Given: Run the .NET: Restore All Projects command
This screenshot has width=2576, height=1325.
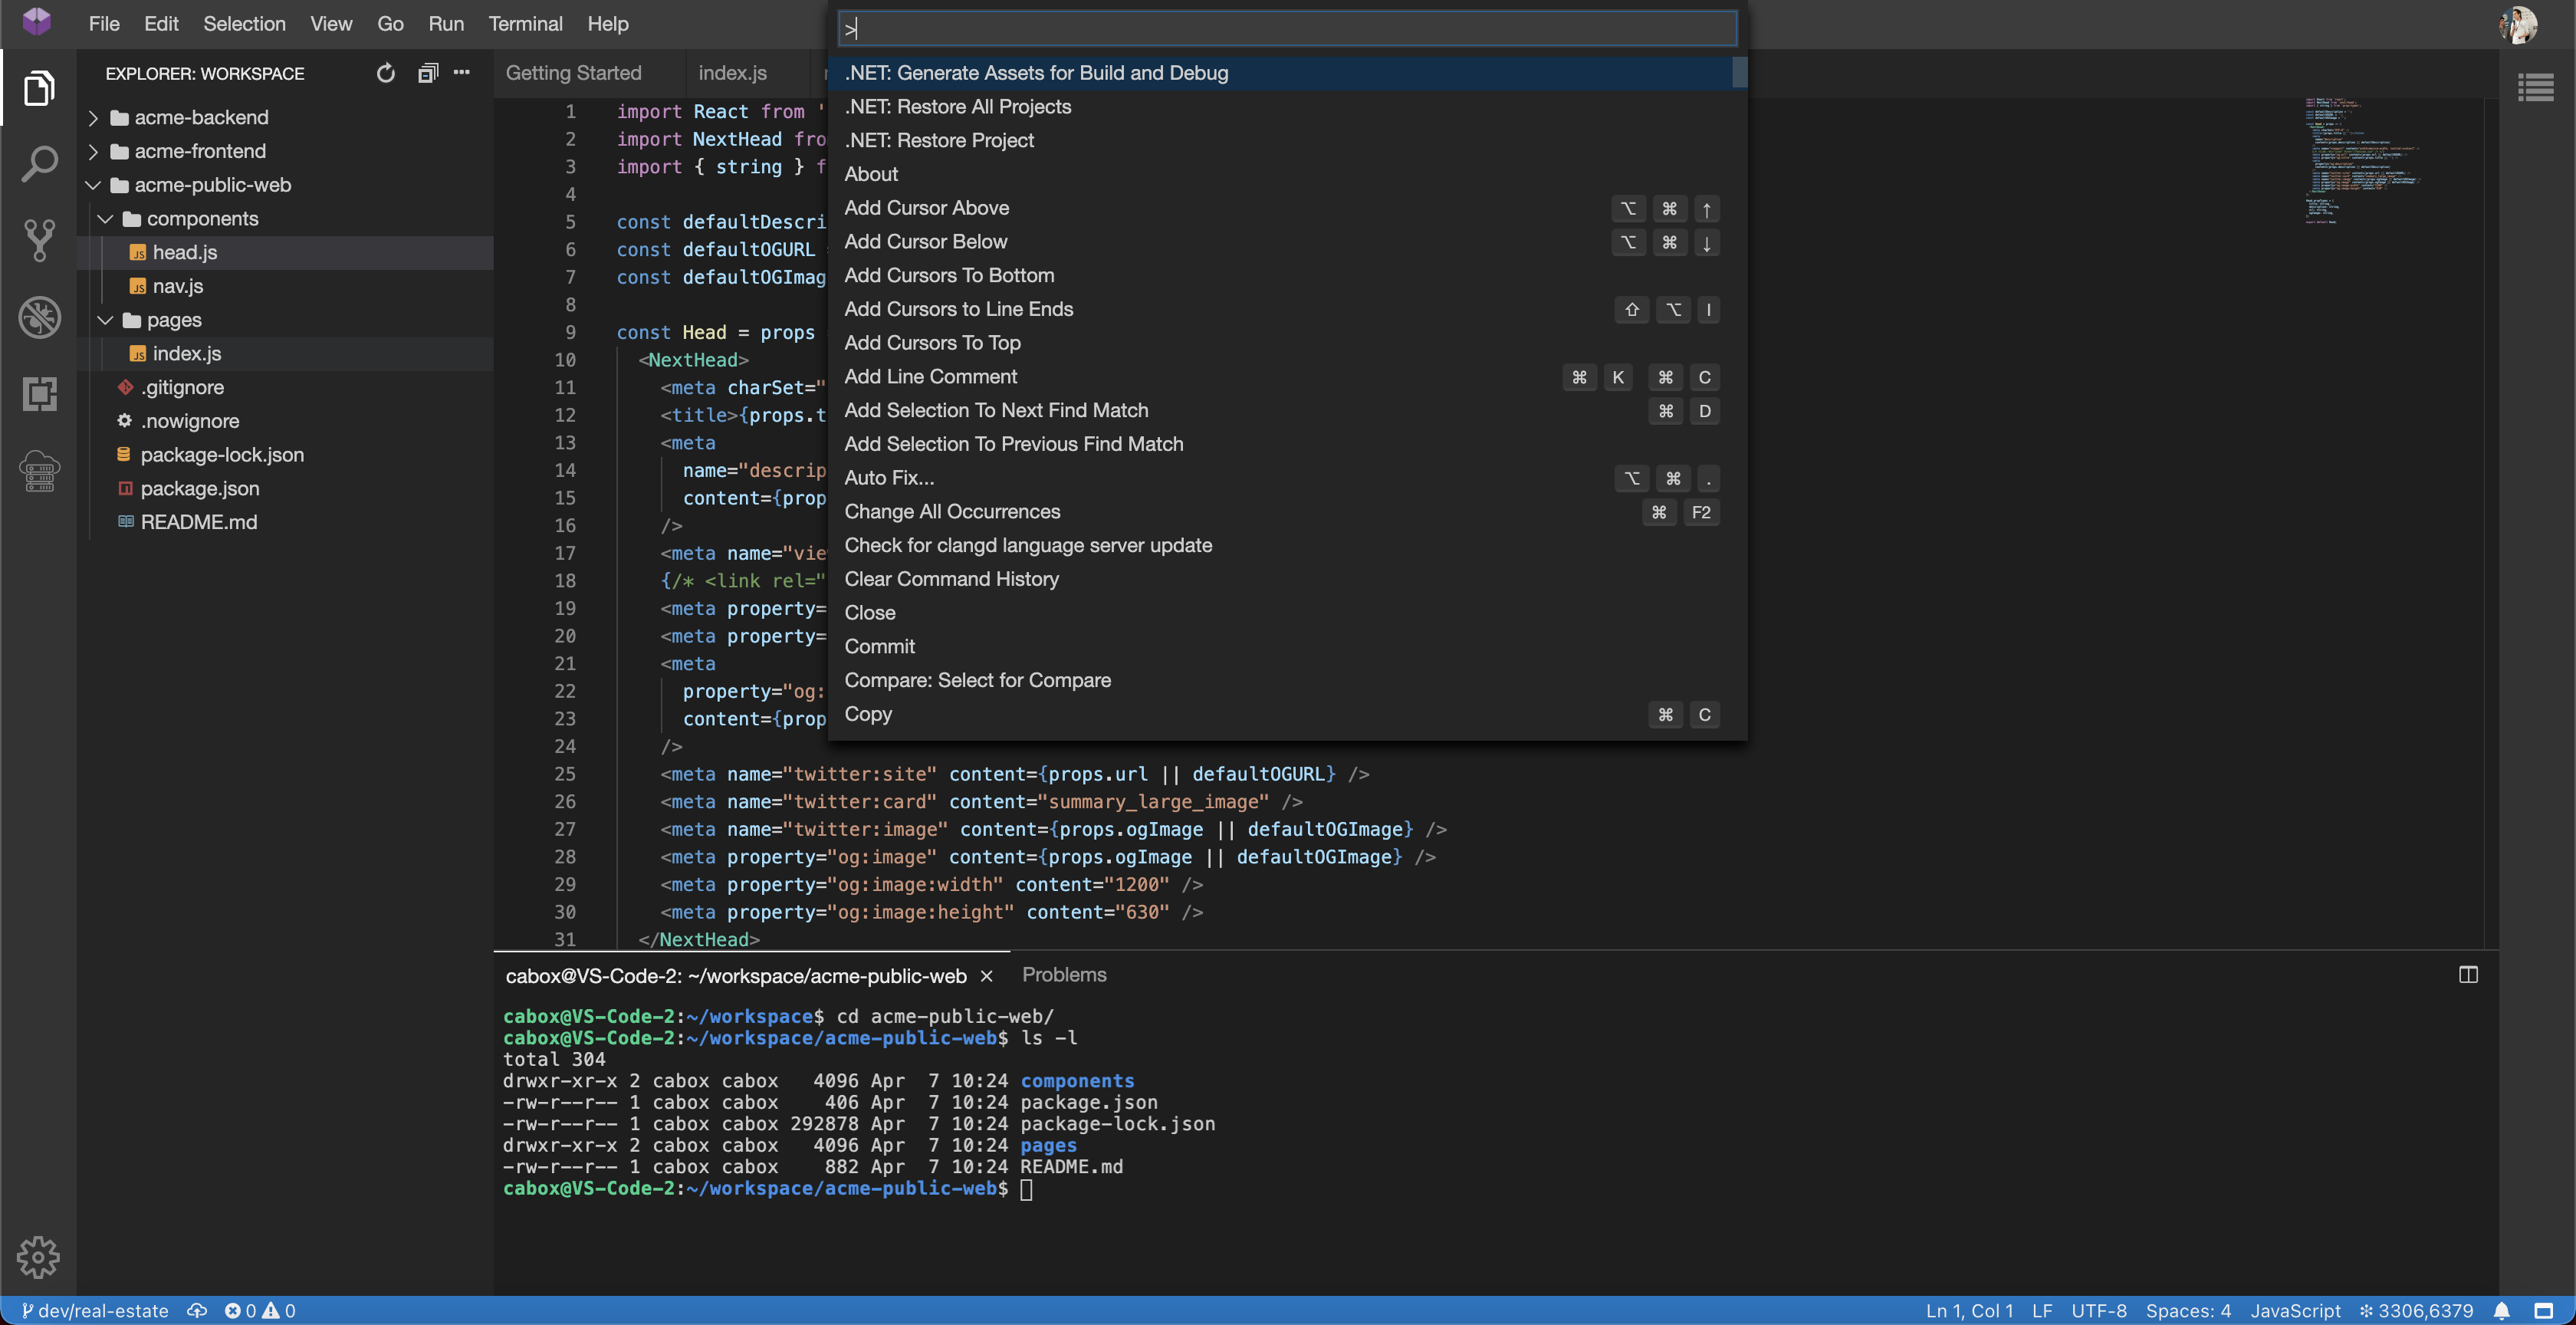Looking at the screenshot, I should pyautogui.click(x=957, y=106).
